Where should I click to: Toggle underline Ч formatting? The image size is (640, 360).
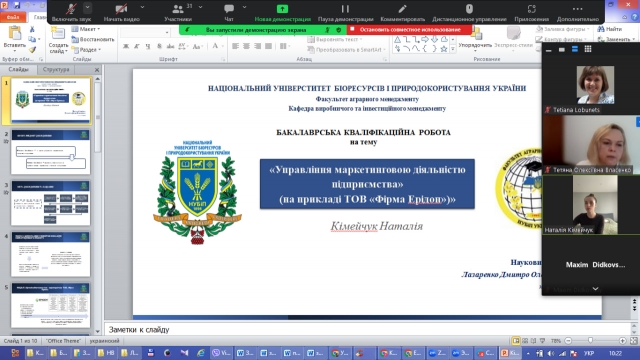click(148, 47)
